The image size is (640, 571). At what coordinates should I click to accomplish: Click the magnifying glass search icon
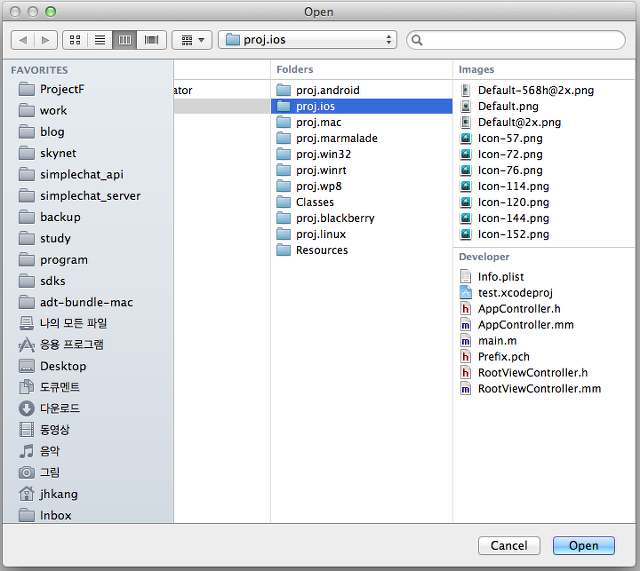pyautogui.click(x=417, y=40)
